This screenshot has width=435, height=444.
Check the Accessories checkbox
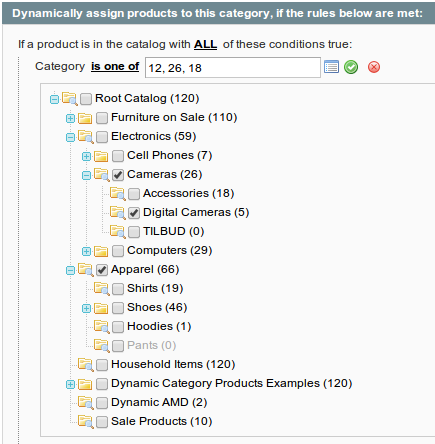tap(134, 194)
